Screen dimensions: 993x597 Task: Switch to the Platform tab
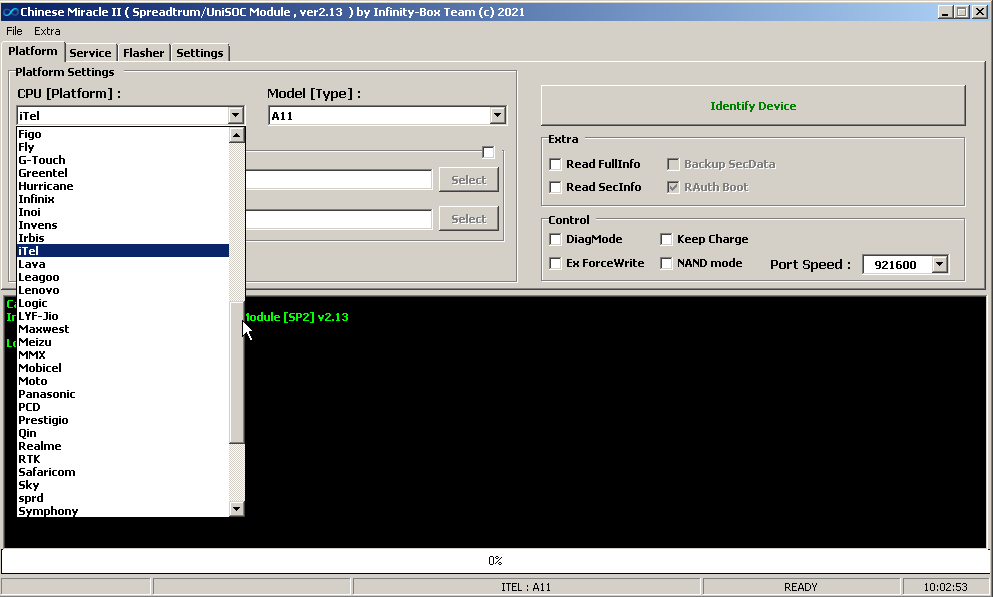click(32, 51)
